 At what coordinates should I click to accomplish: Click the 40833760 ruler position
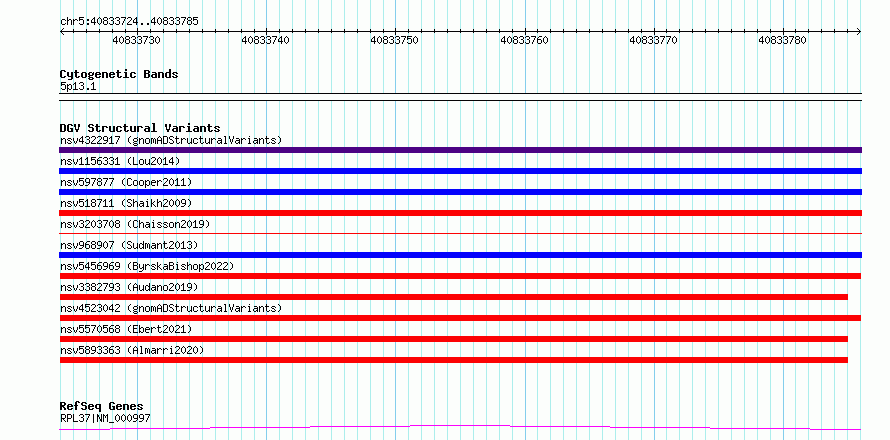[x=524, y=40]
